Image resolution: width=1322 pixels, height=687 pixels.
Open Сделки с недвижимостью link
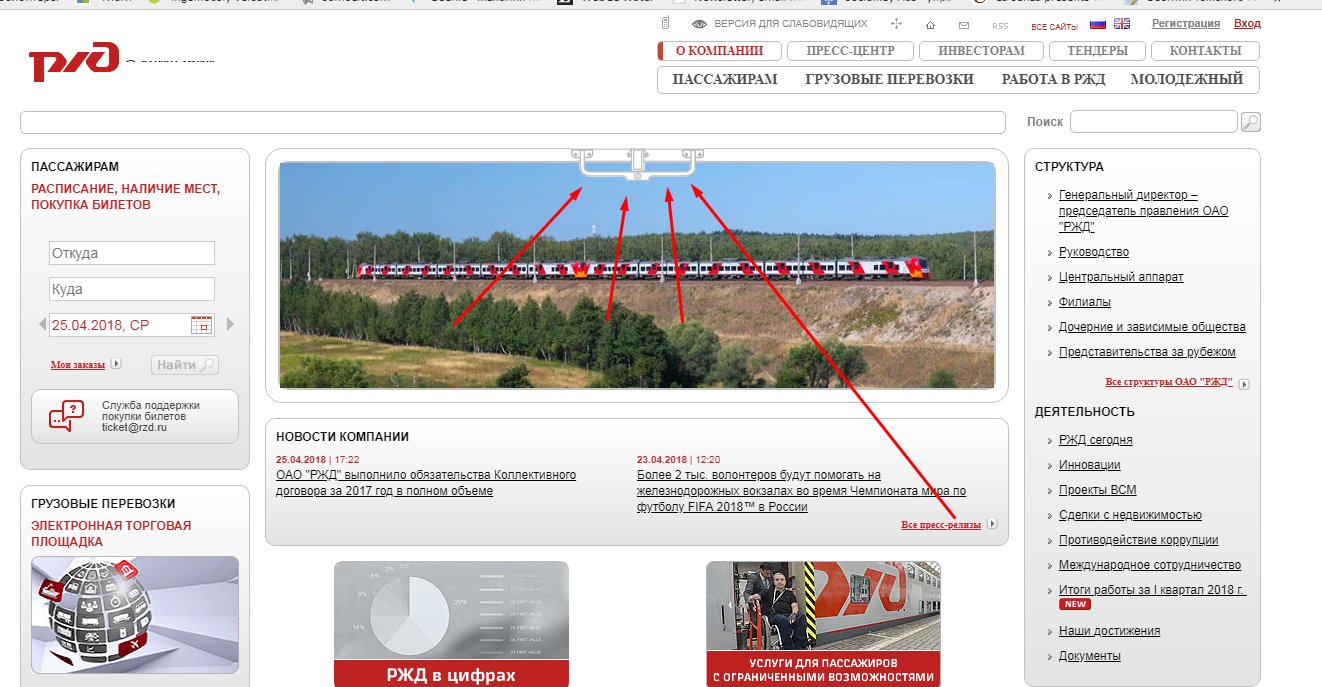(x=1130, y=515)
